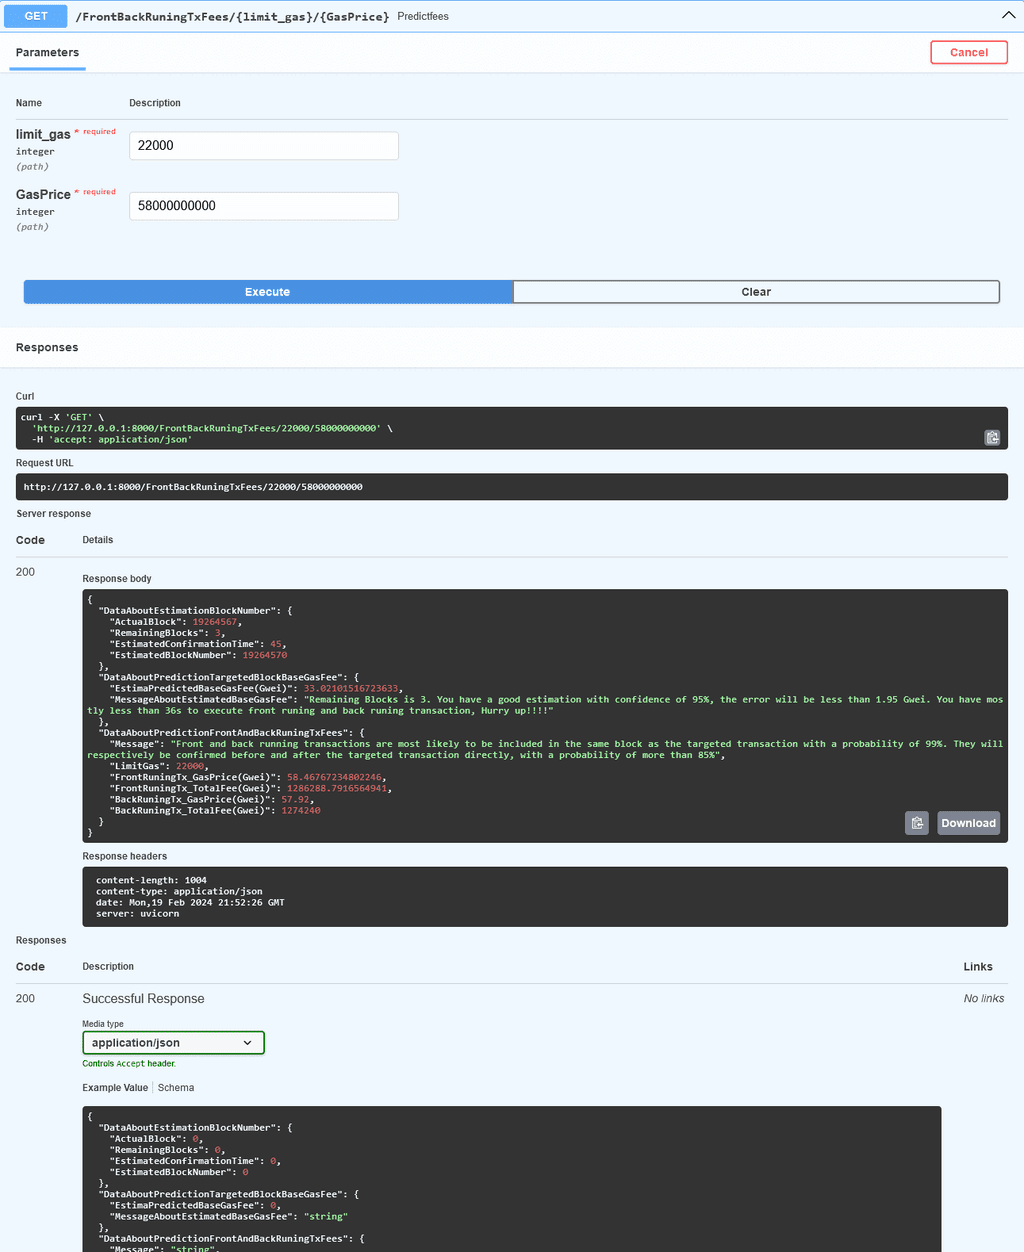Copy the response body to clipboard

pos(917,823)
